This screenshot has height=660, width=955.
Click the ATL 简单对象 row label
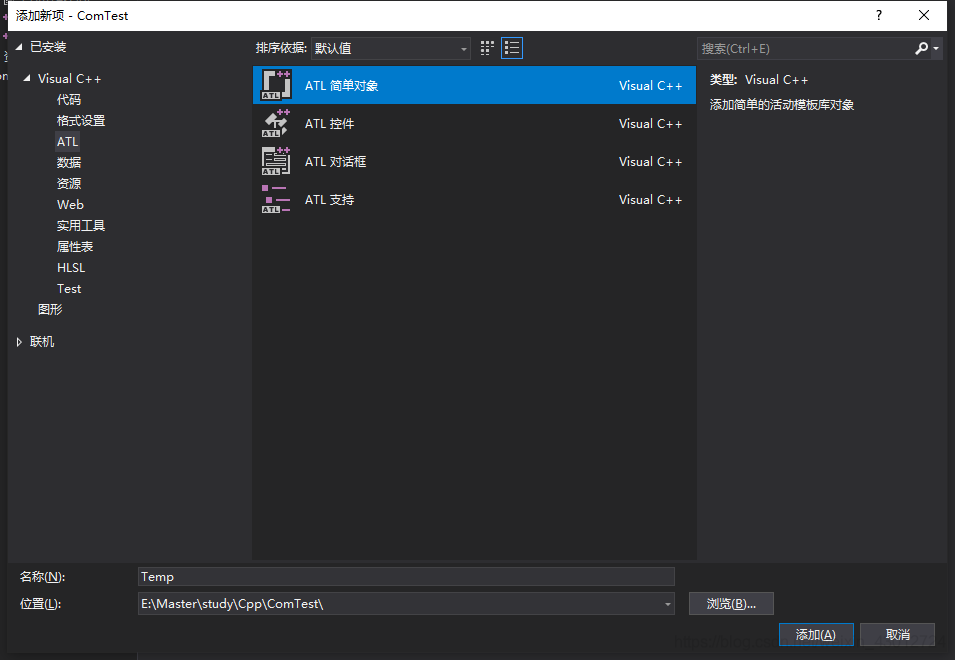[x=342, y=86]
